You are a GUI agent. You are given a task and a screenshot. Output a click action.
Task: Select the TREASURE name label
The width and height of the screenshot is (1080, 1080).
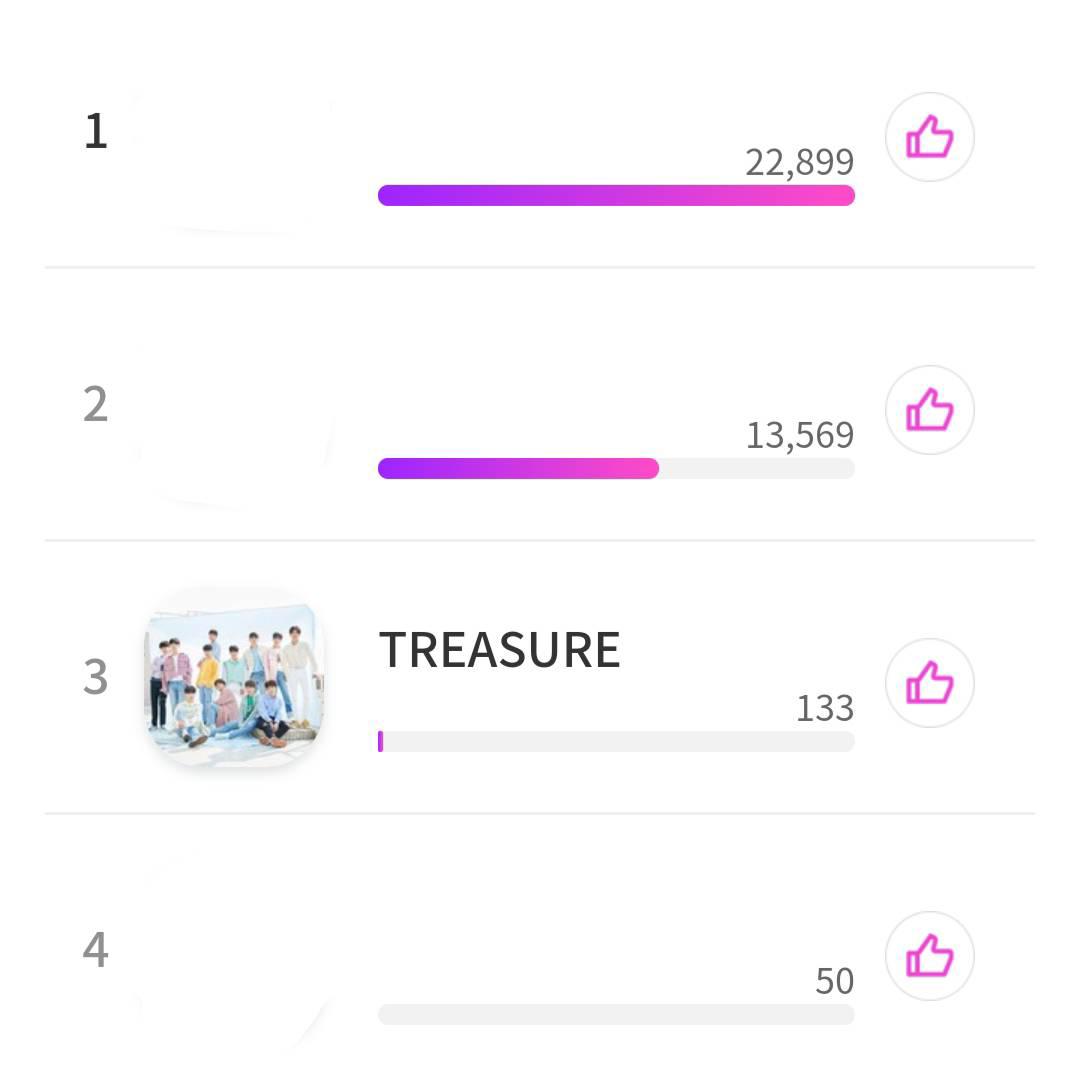point(499,650)
